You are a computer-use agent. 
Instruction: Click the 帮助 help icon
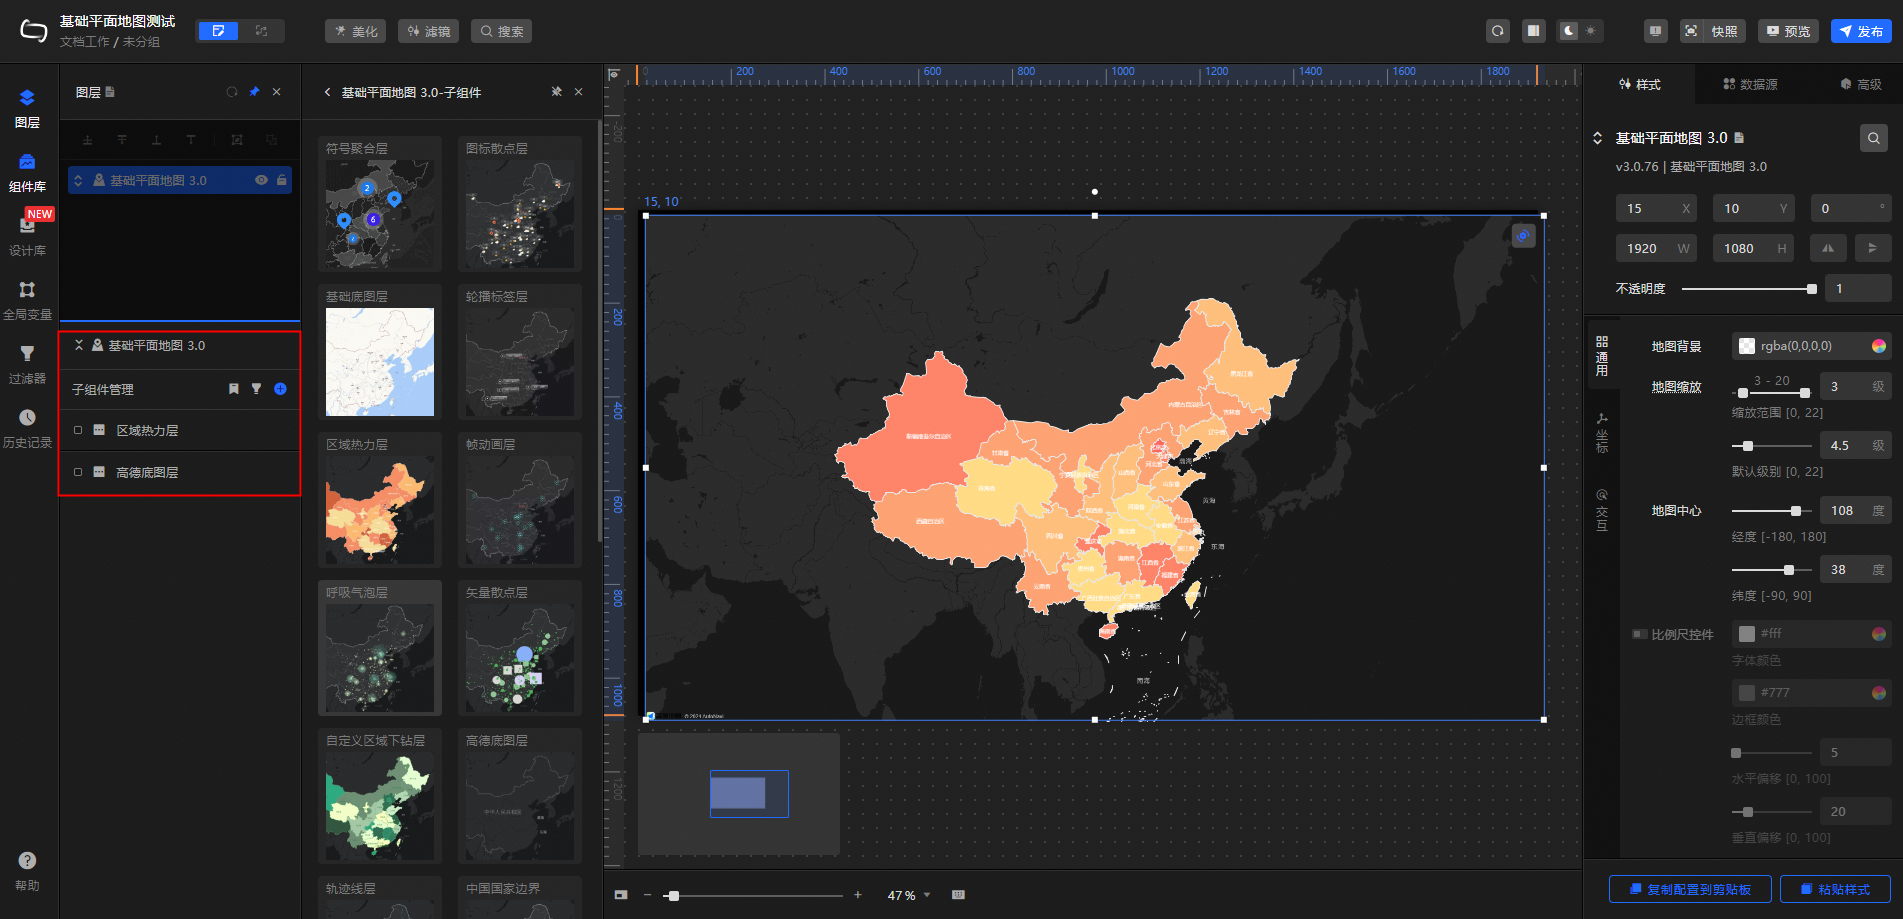coord(27,861)
